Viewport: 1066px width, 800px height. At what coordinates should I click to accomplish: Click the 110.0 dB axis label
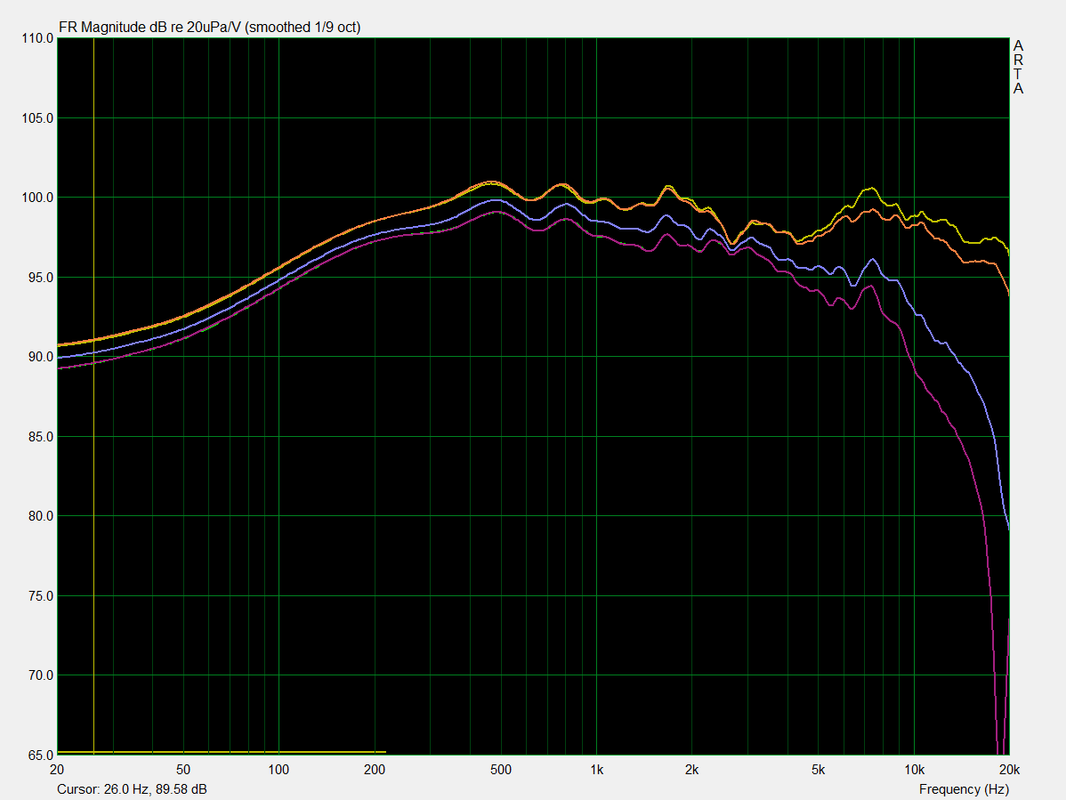click(37, 38)
